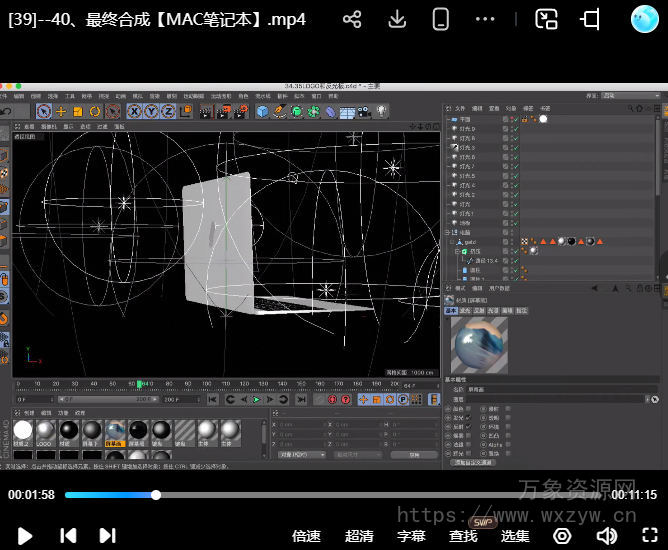Click the round cyan avatar icon

pyautogui.click(x=645, y=19)
